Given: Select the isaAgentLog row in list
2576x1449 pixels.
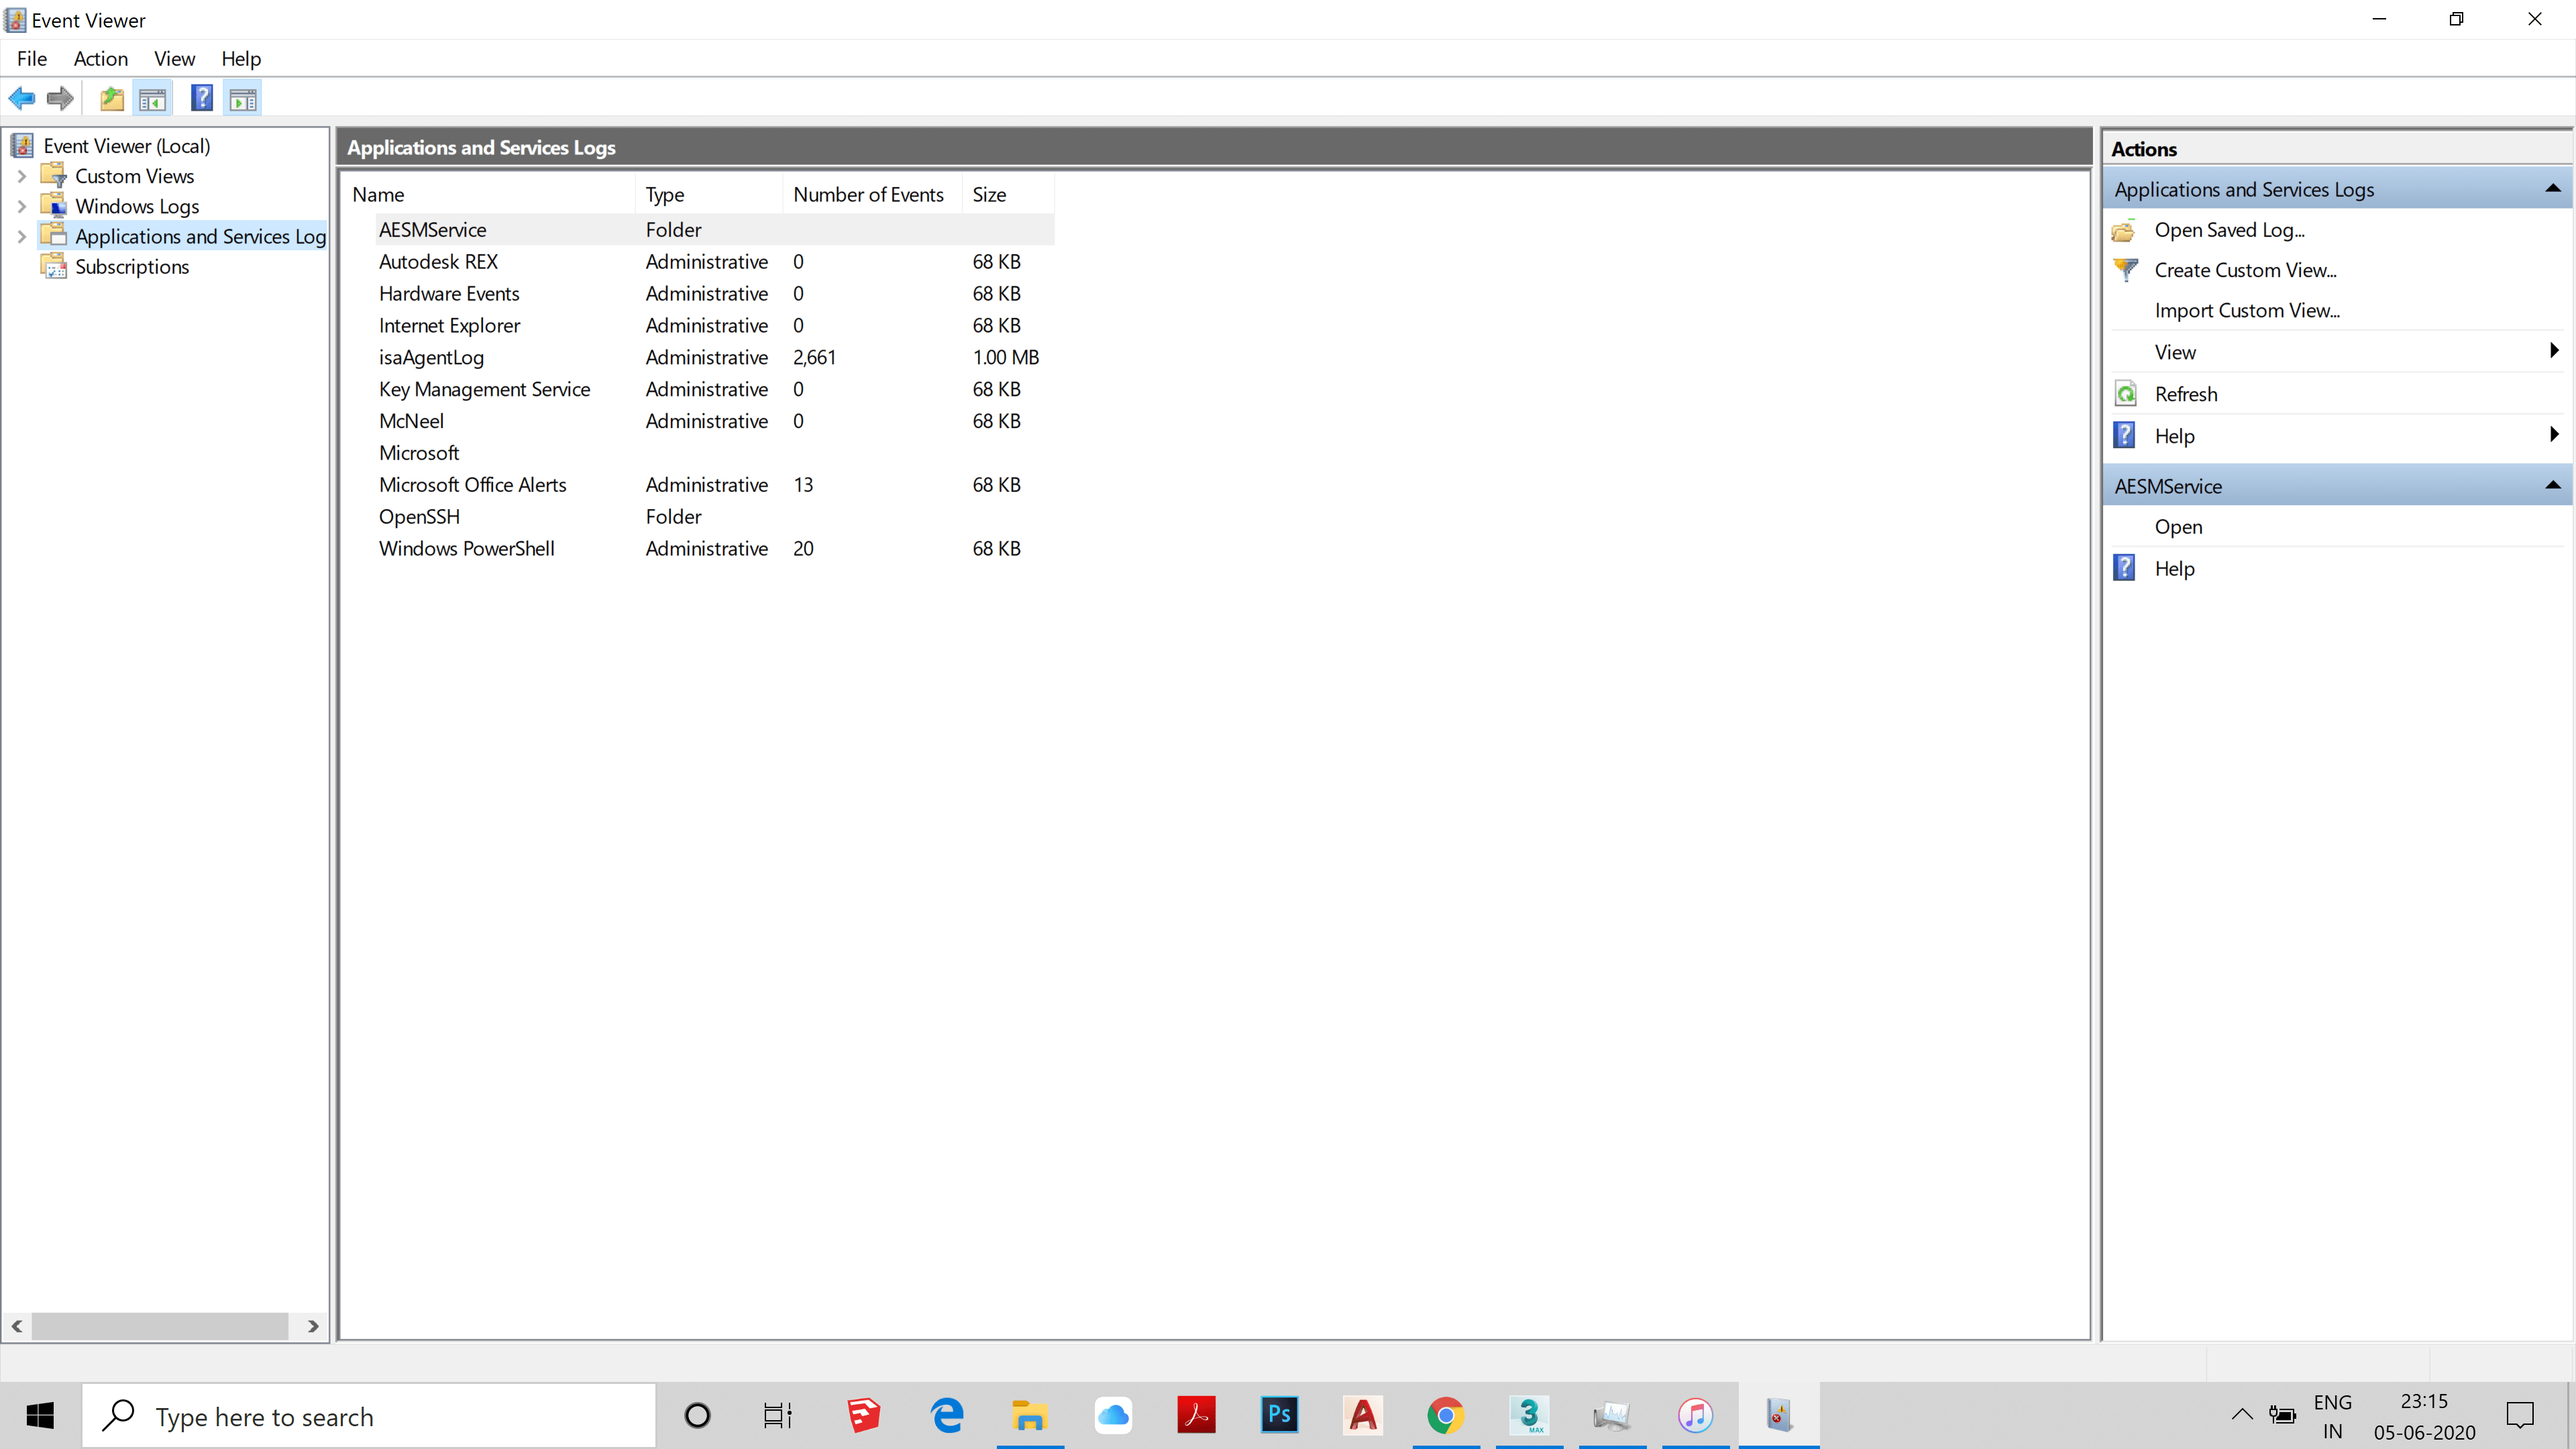Looking at the screenshot, I should (x=431, y=357).
